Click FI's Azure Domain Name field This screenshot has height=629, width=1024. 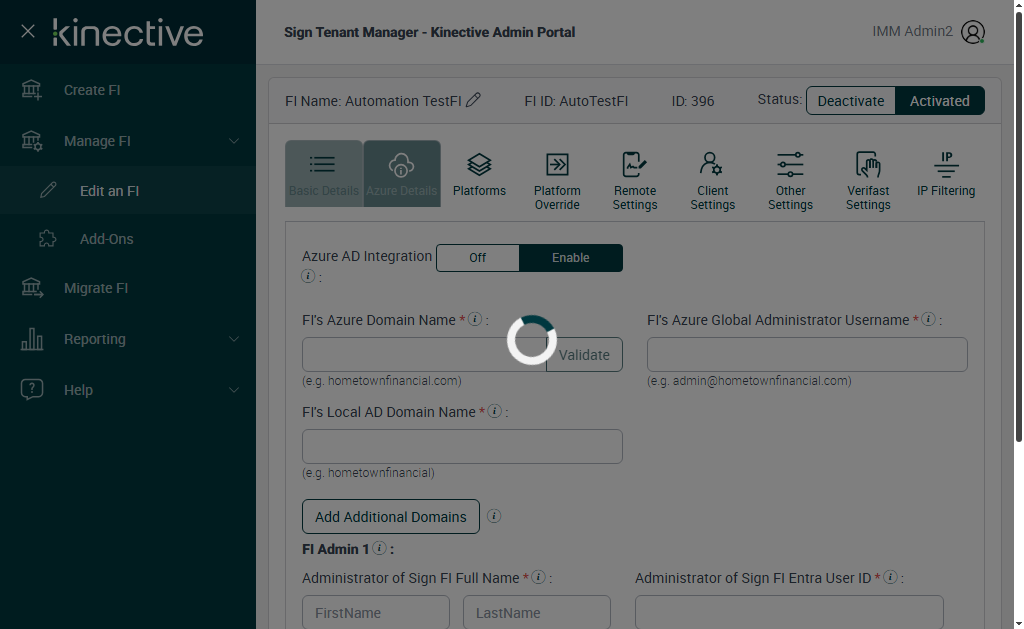point(424,355)
